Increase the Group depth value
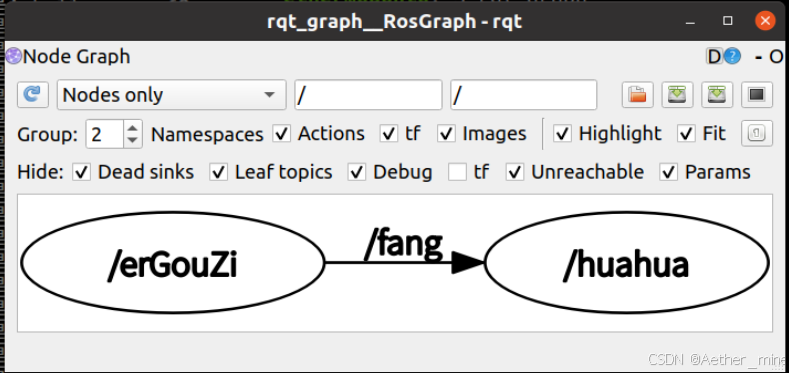This screenshot has width=789, height=373. (133, 128)
